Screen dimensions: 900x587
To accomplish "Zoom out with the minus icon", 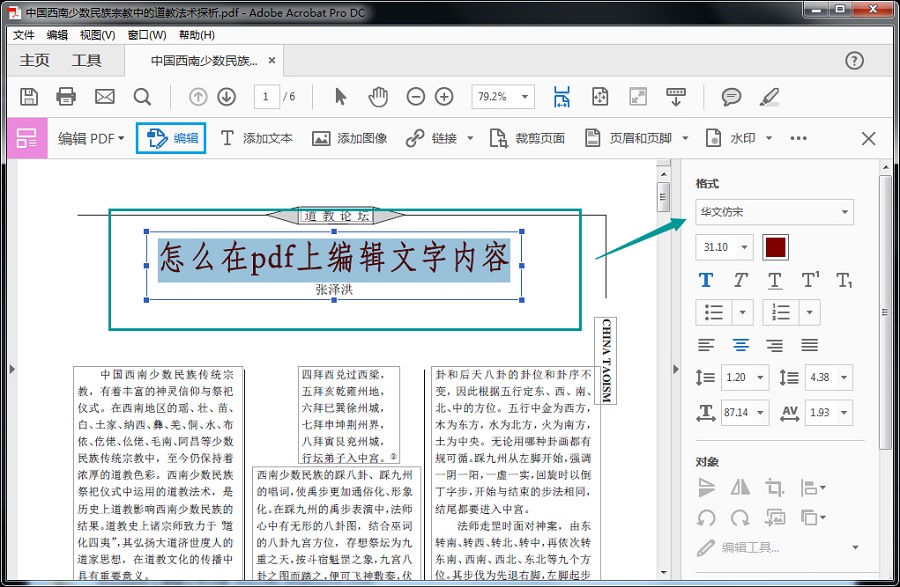I will click(x=416, y=96).
